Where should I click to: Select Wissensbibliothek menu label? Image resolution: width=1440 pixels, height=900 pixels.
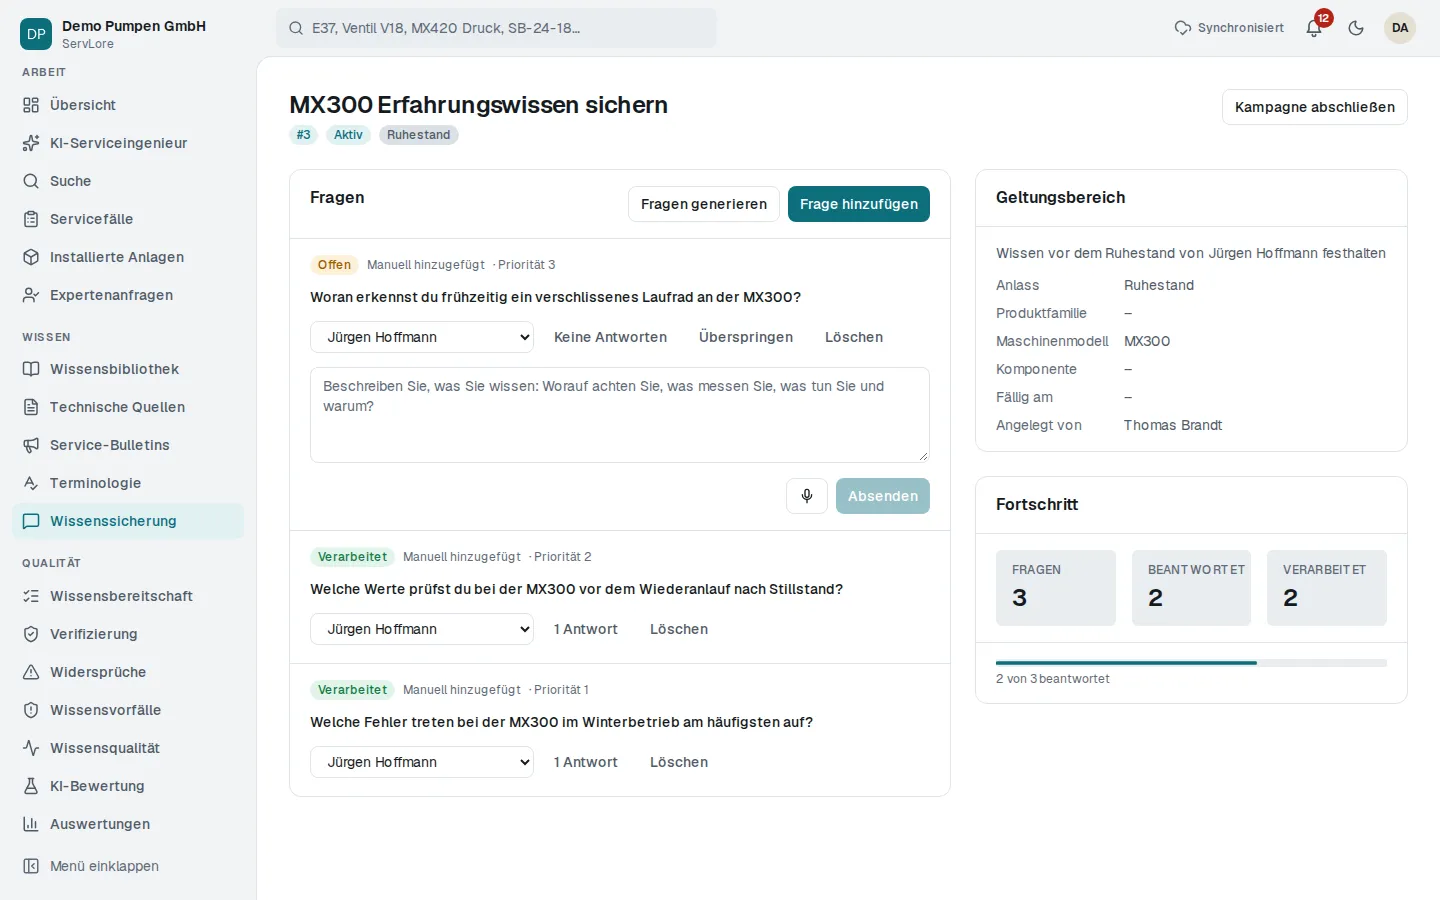click(115, 369)
